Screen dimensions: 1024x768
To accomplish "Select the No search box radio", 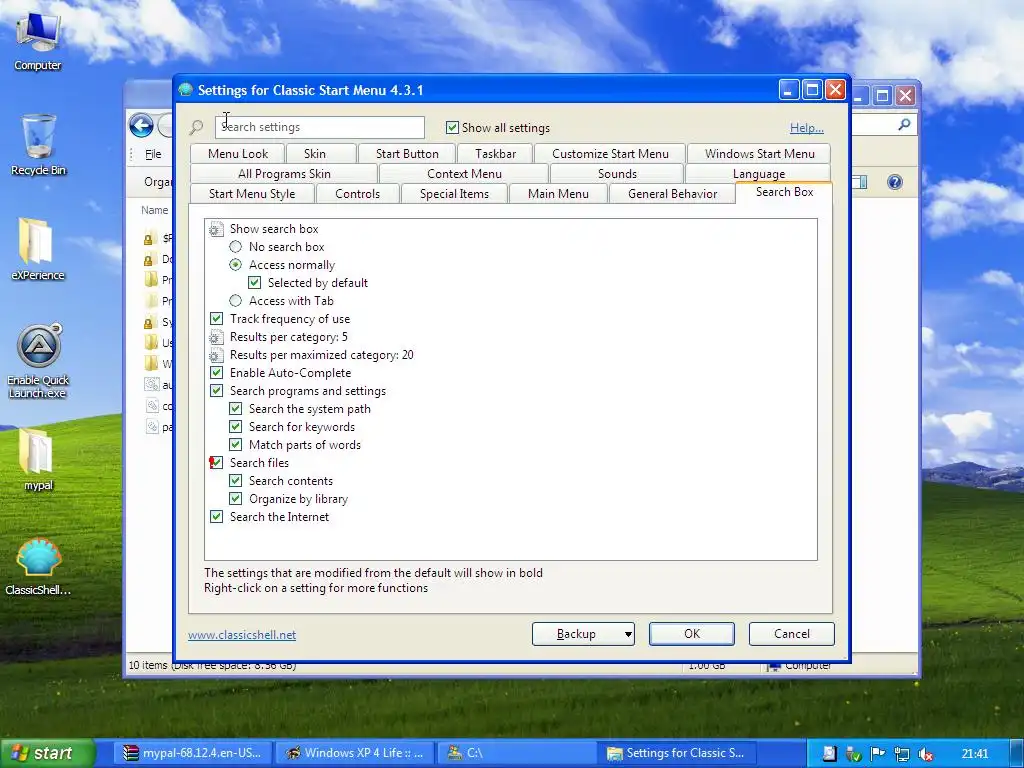I will click(x=236, y=247).
